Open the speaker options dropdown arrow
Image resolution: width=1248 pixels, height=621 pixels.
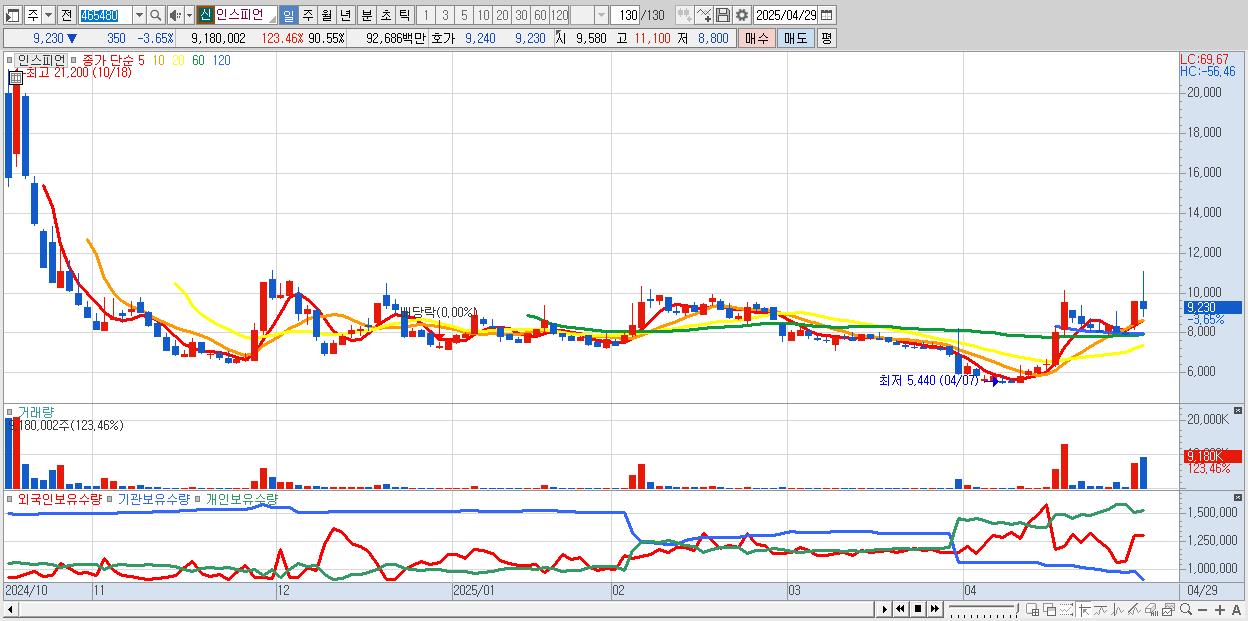click(x=189, y=15)
